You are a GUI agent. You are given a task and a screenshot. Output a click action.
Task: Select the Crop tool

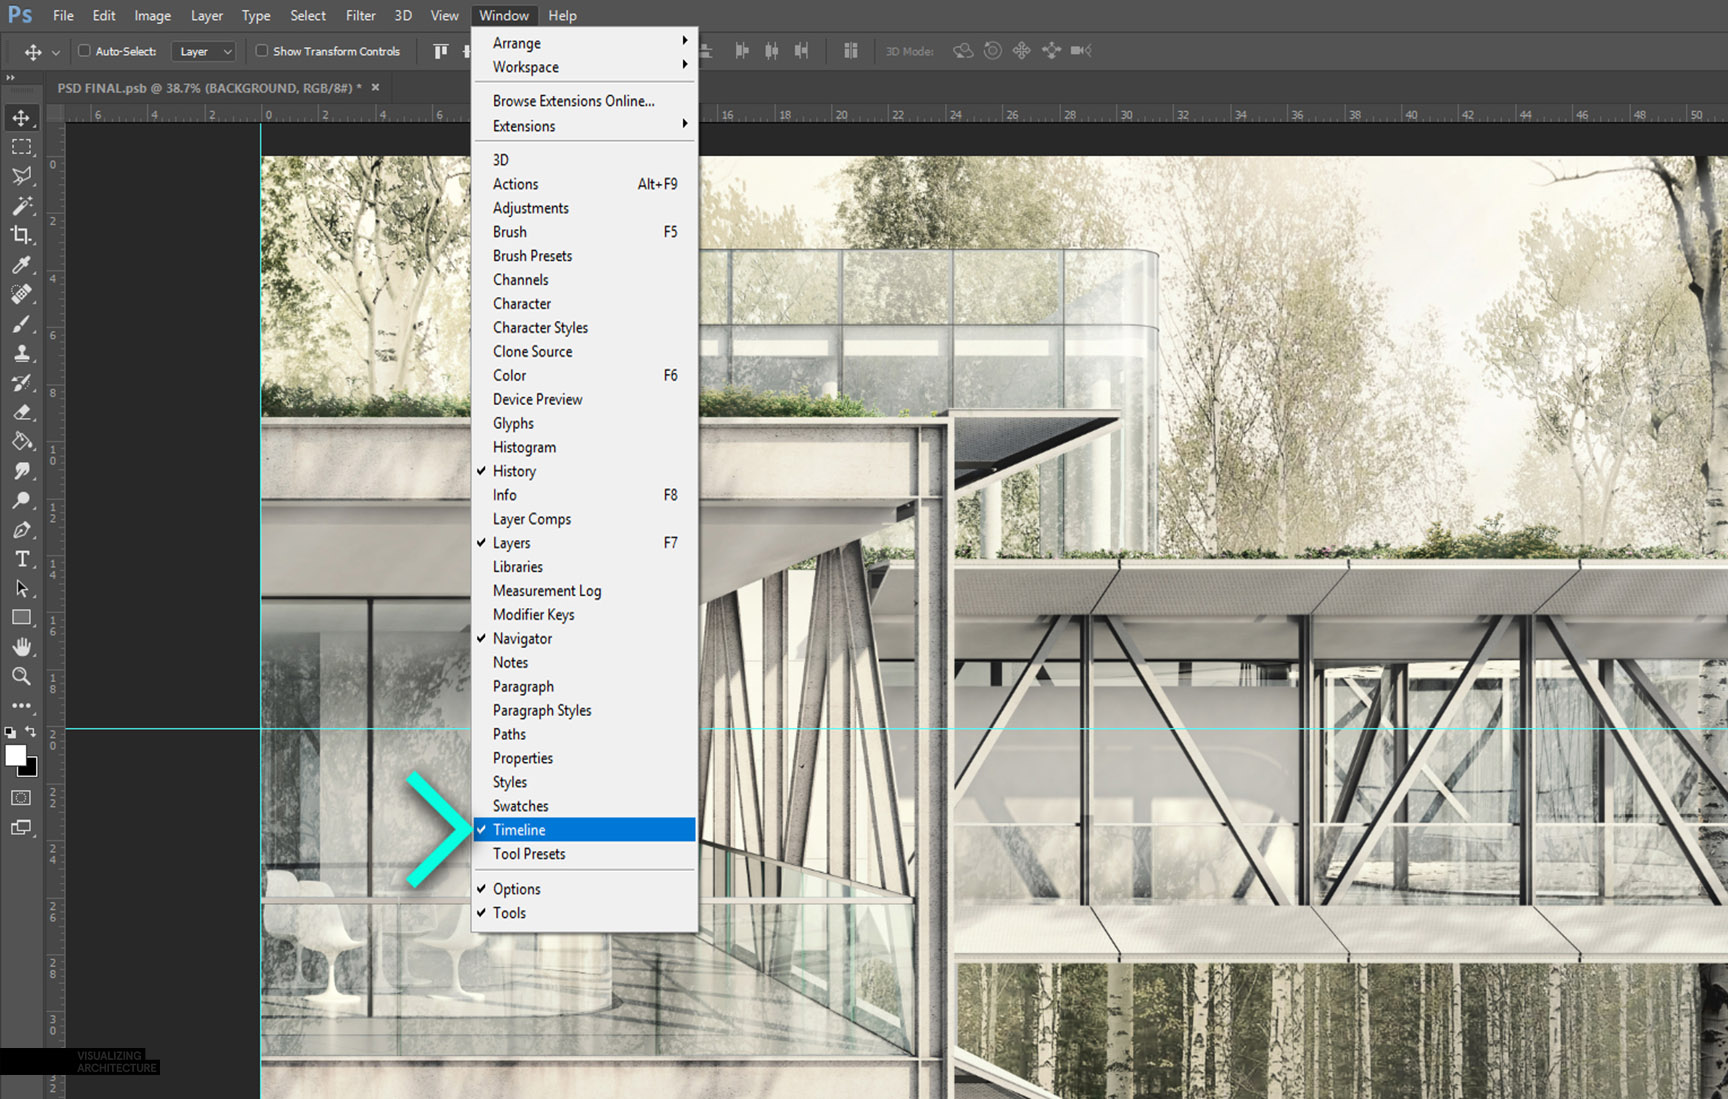tap(21, 235)
